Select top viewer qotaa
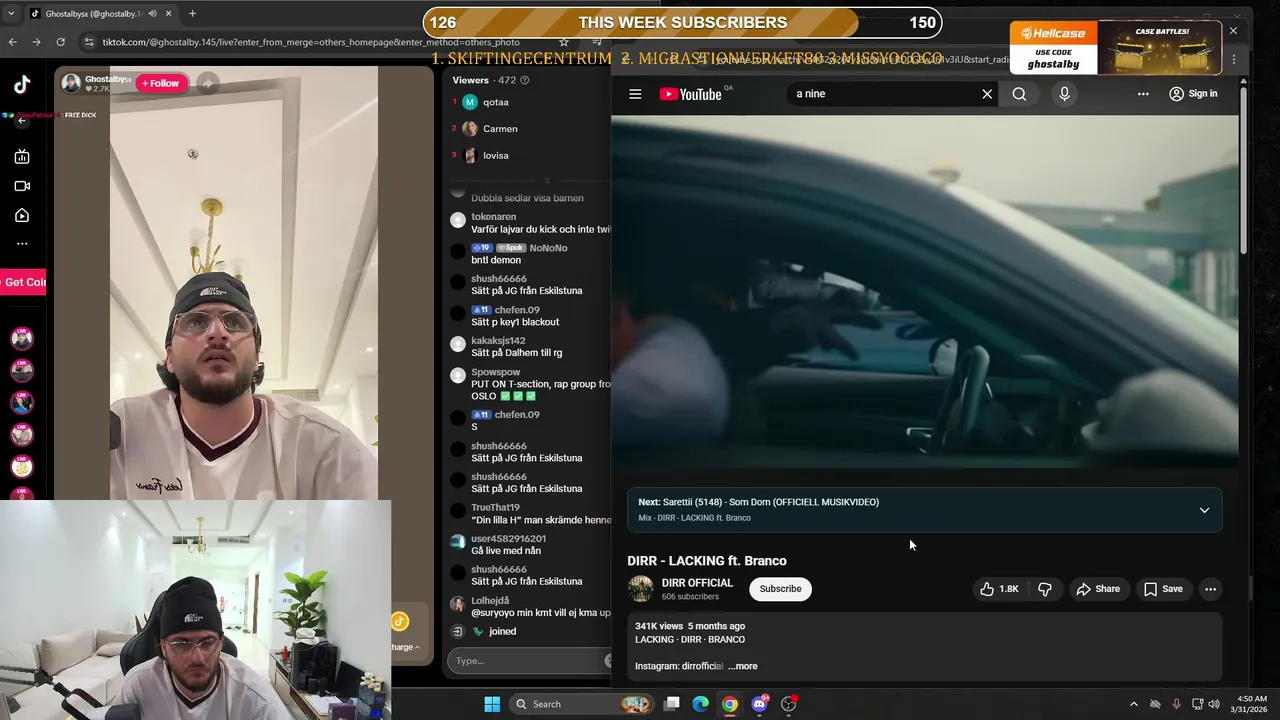This screenshot has width=1280, height=720. (495, 102)
